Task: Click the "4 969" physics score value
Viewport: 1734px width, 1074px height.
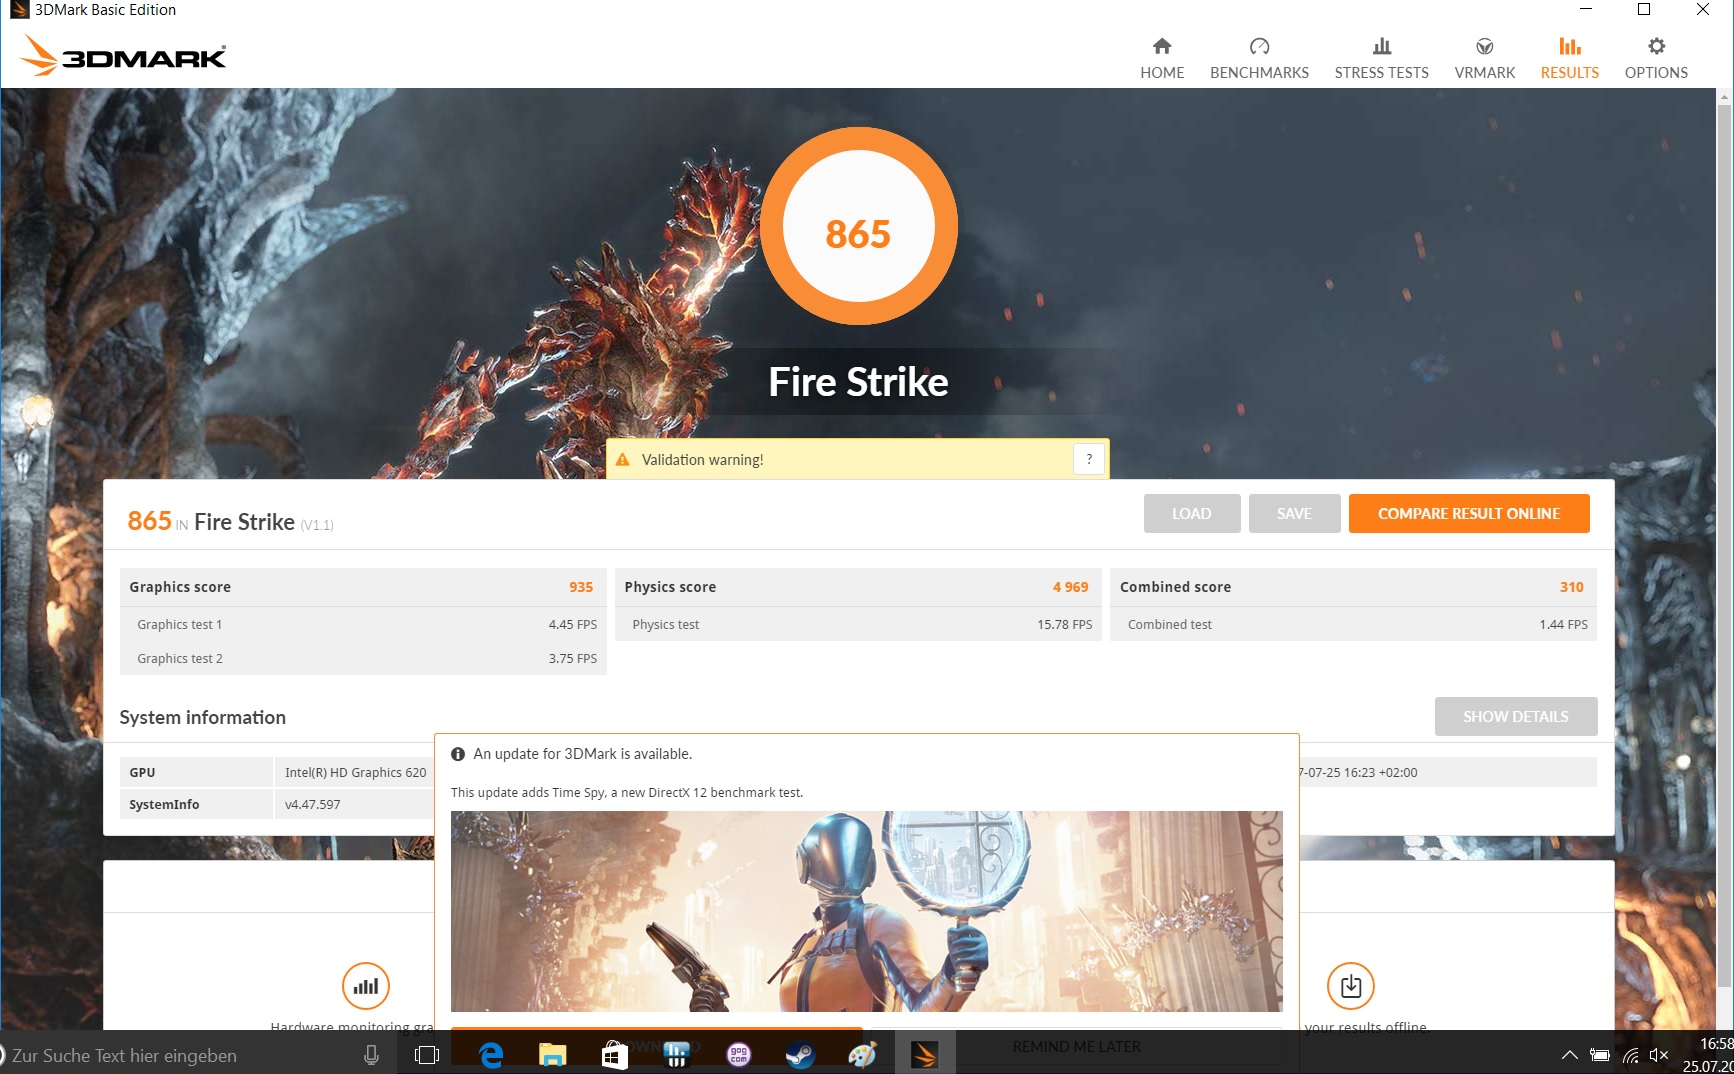Action: point(1070,587)
